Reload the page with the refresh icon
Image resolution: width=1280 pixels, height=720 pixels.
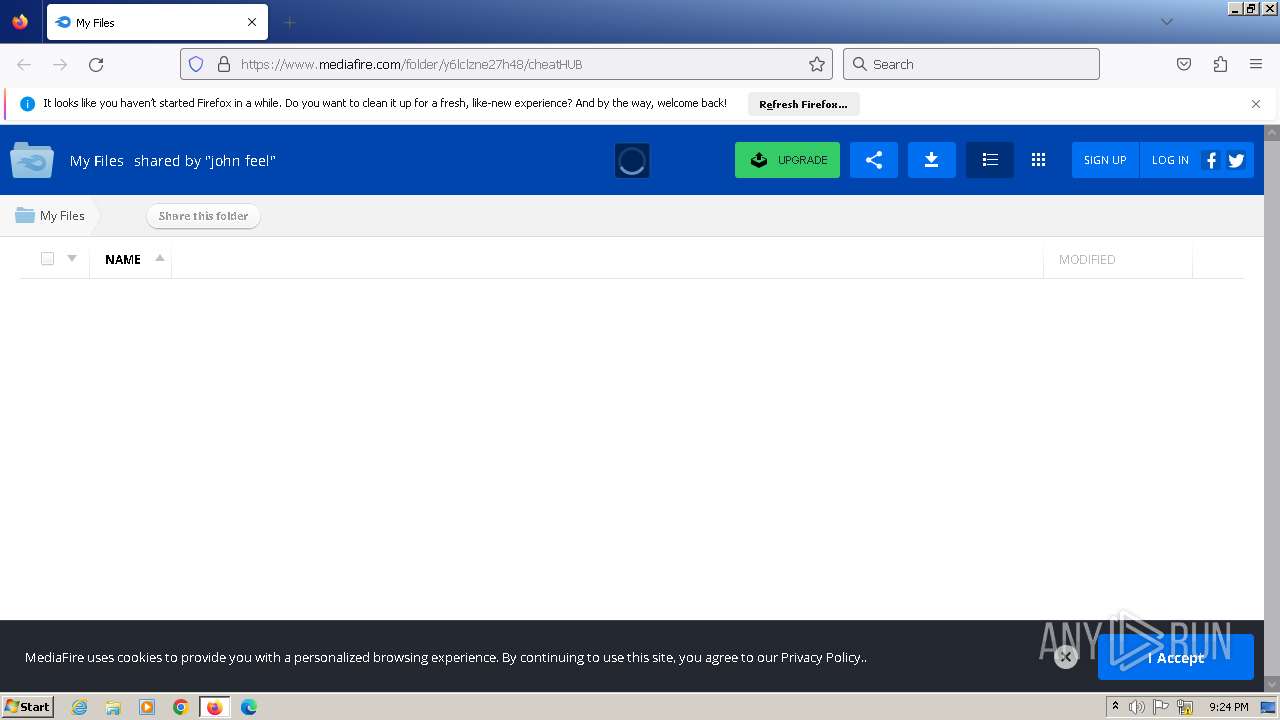tap(96, 64)
